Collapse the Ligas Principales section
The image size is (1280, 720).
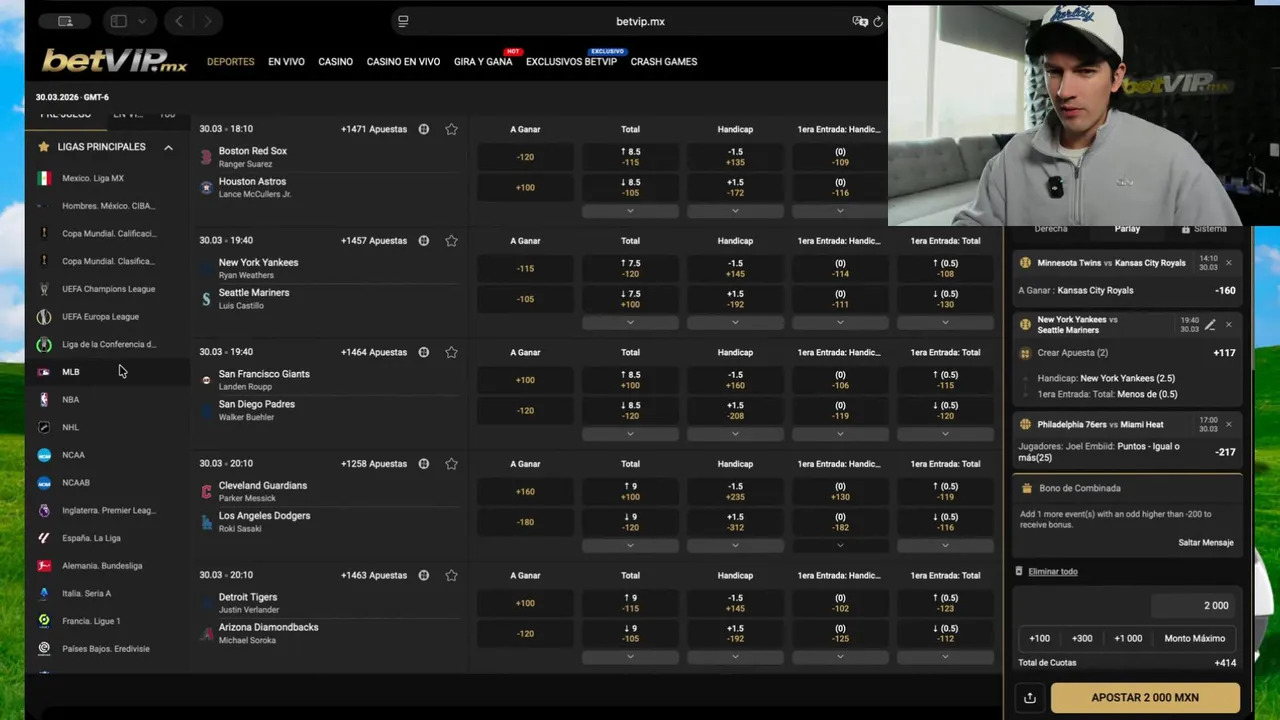pos(168,147)
